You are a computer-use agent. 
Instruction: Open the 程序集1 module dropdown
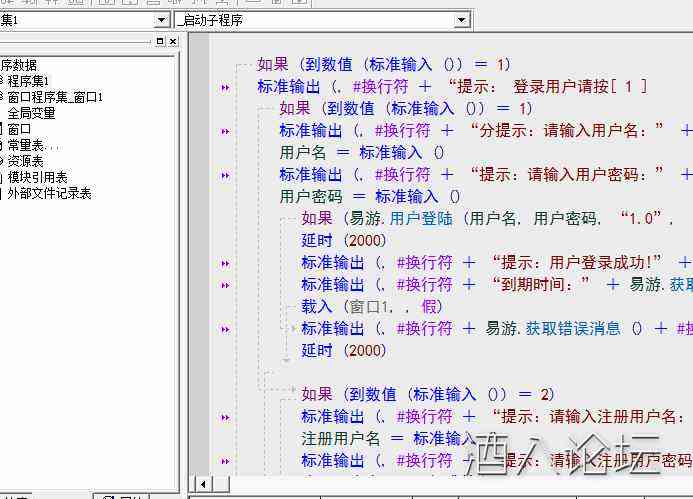pos(161,20)
